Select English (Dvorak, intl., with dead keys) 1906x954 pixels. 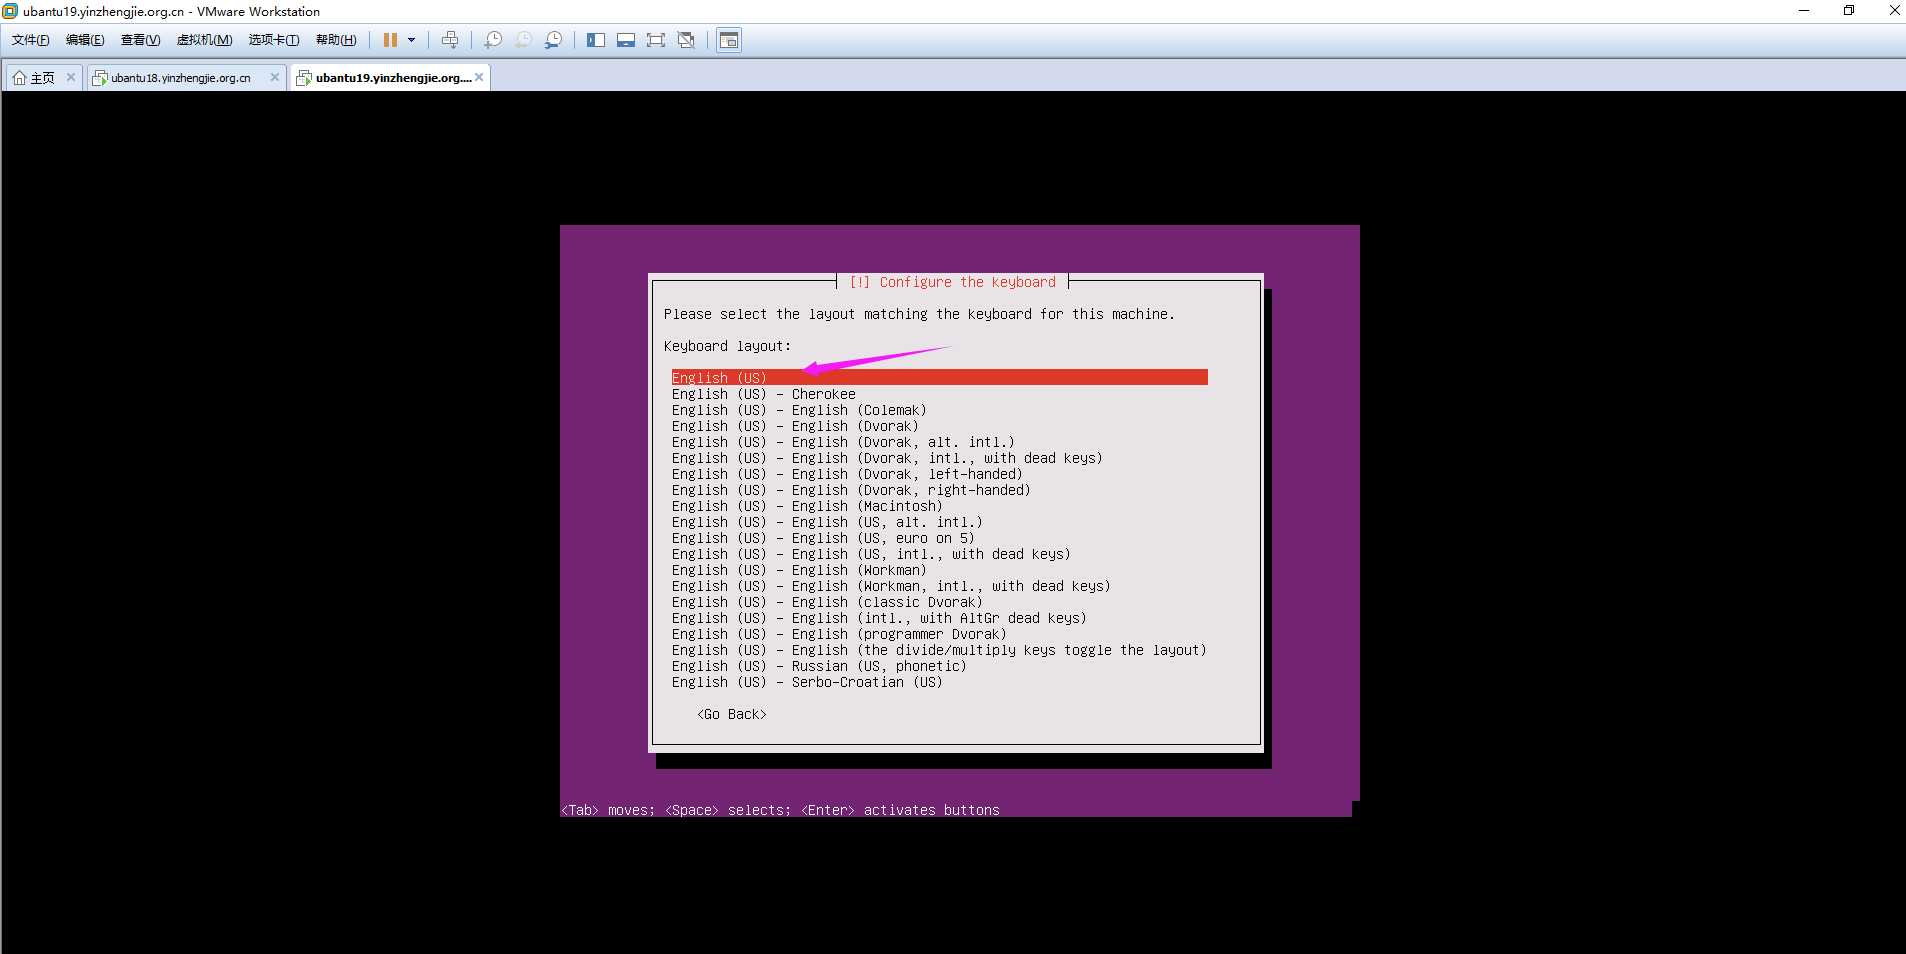(887, 458)
